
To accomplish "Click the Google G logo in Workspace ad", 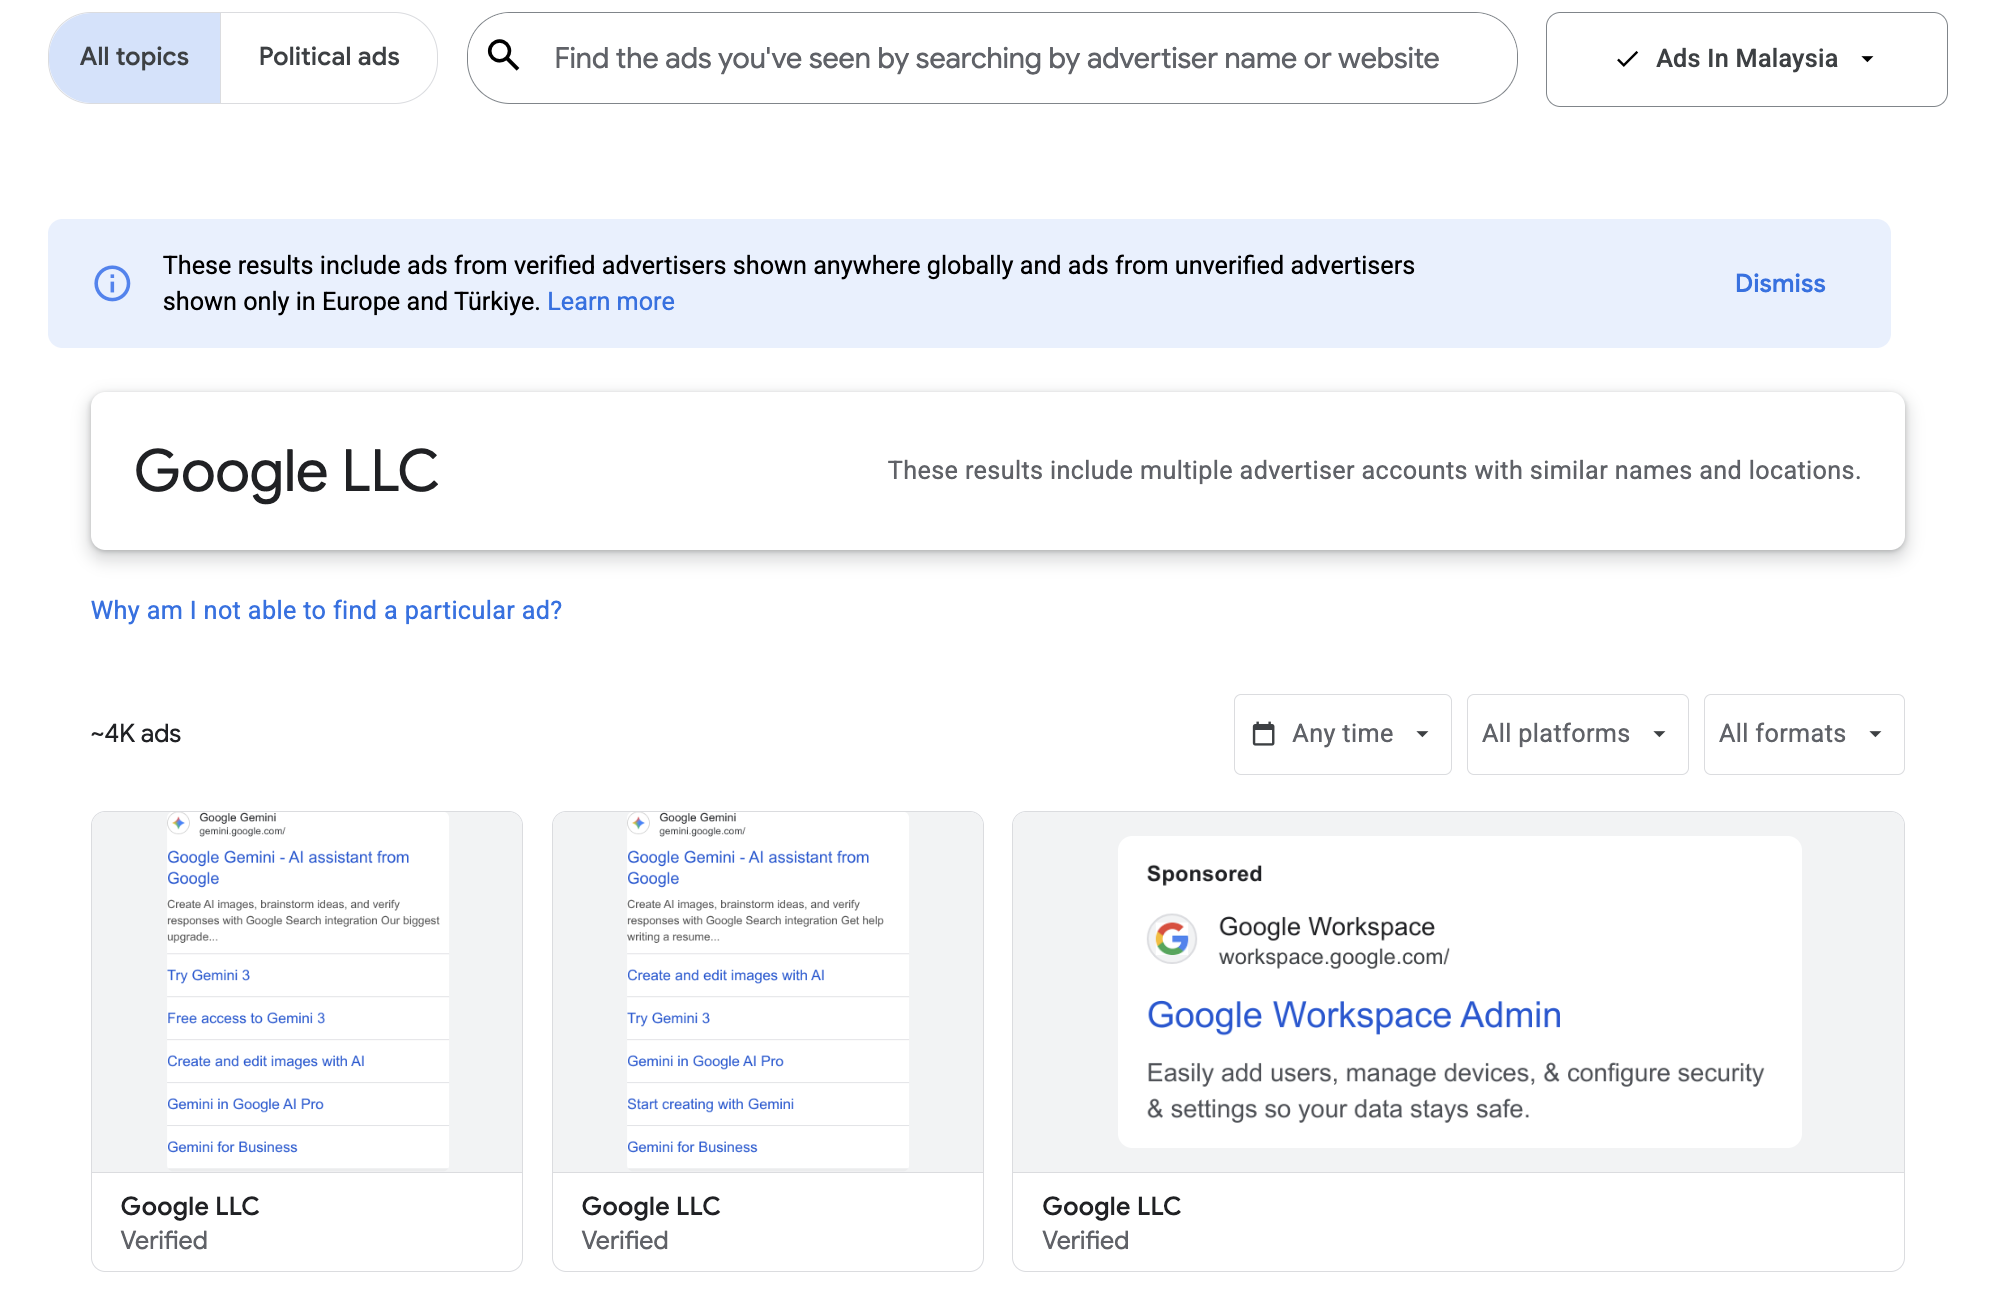I will coord(1172,939).
